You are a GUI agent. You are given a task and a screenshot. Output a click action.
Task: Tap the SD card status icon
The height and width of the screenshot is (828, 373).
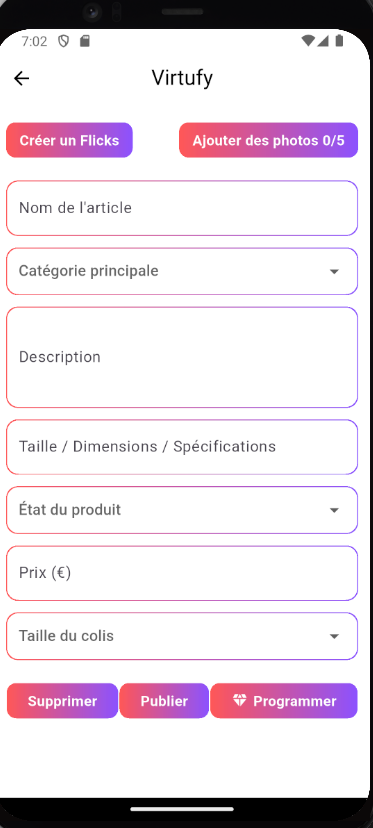tap(85, 41)
